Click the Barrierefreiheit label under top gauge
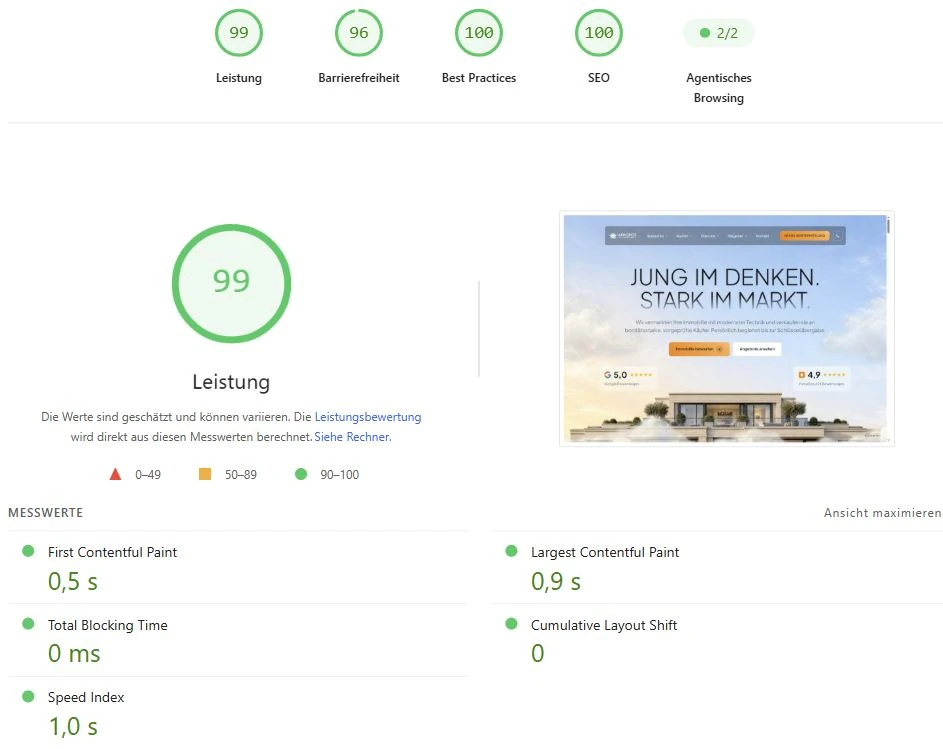 point(358,78)
